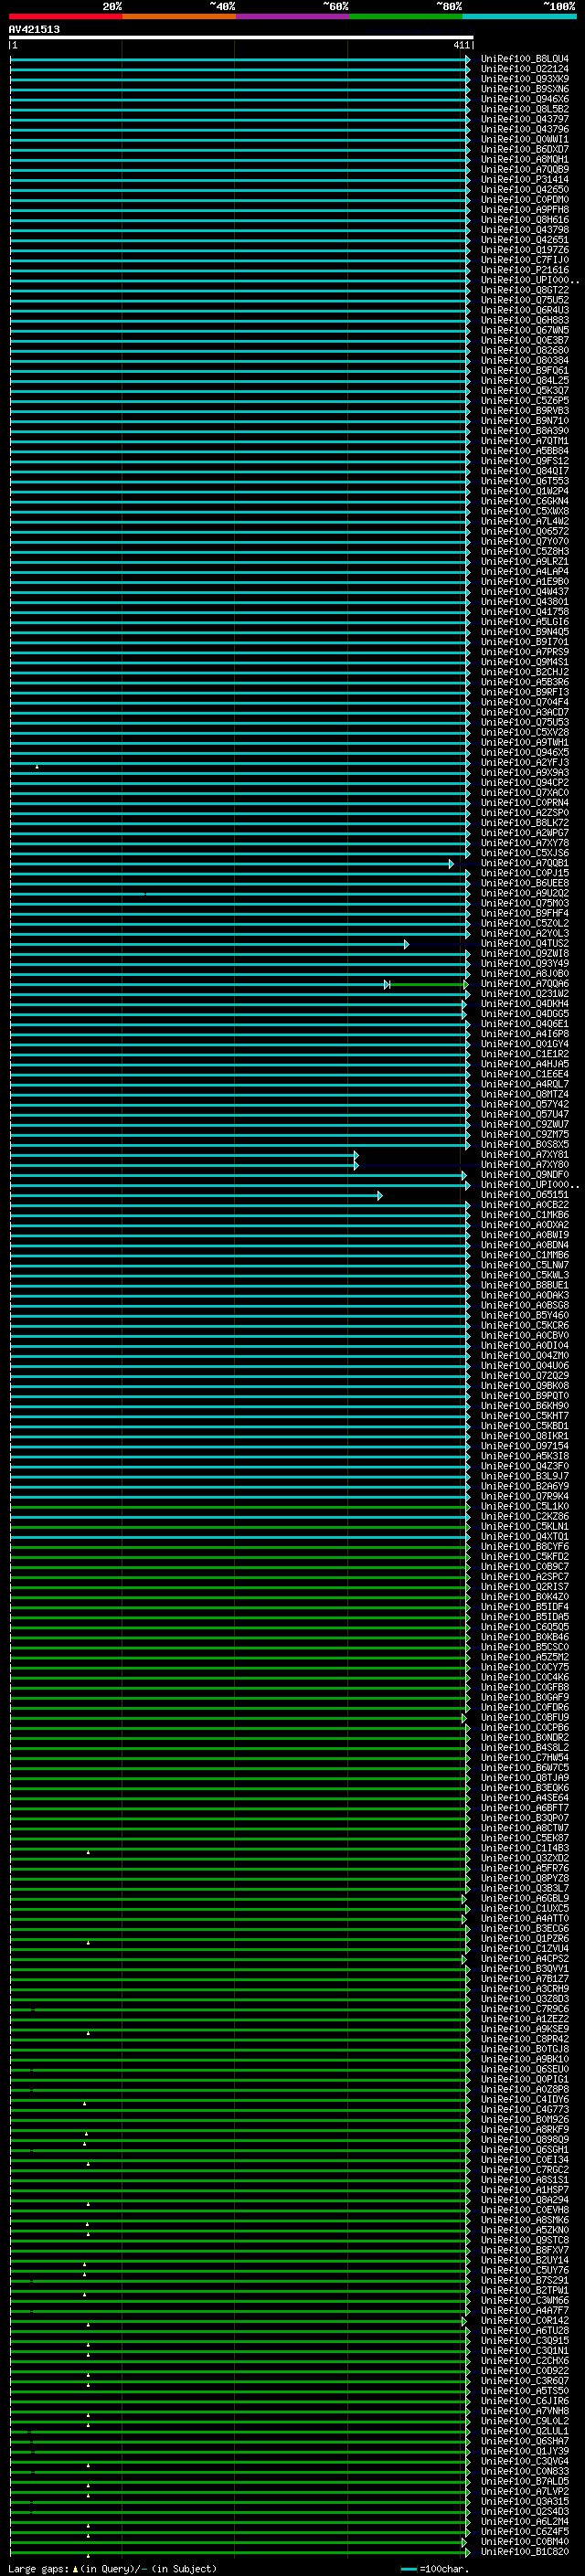Choose UniRef100_A8MQH1 row label
Viewport: 585px width, 2576px height.
tap(524, 159)
